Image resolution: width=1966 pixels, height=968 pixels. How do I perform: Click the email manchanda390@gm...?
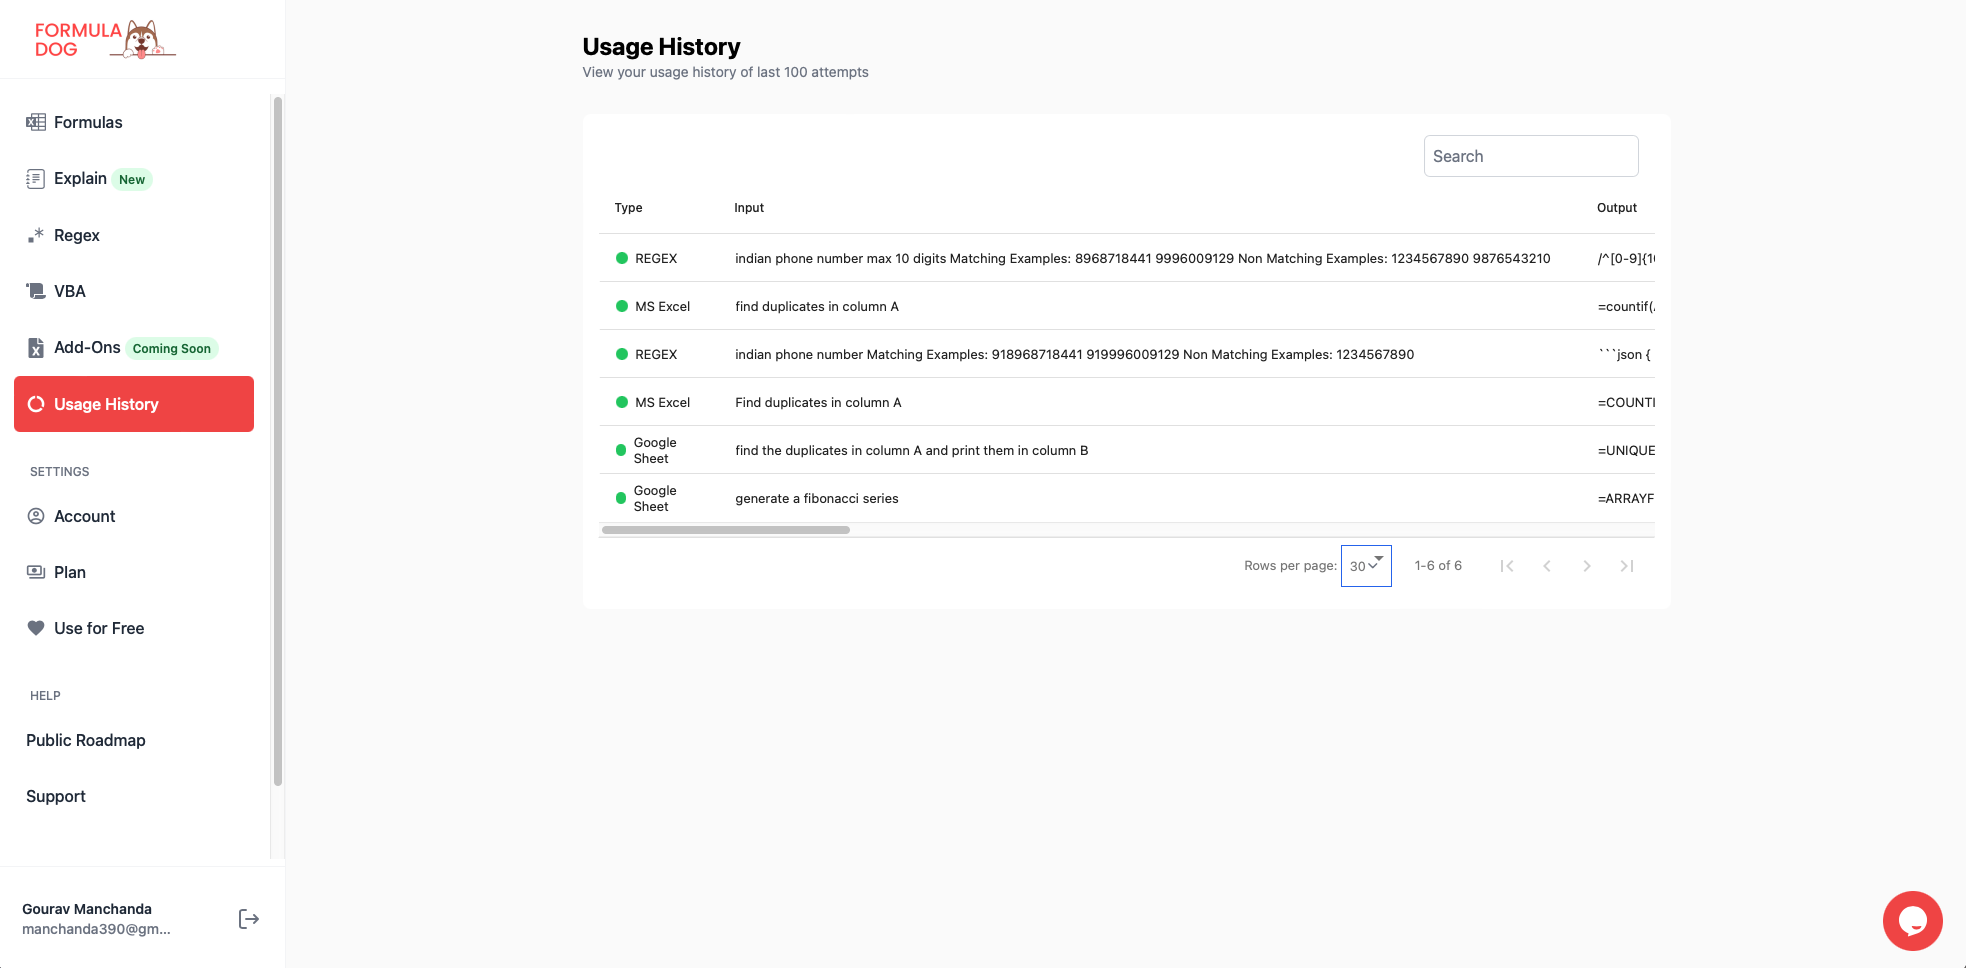pos(96,929)
